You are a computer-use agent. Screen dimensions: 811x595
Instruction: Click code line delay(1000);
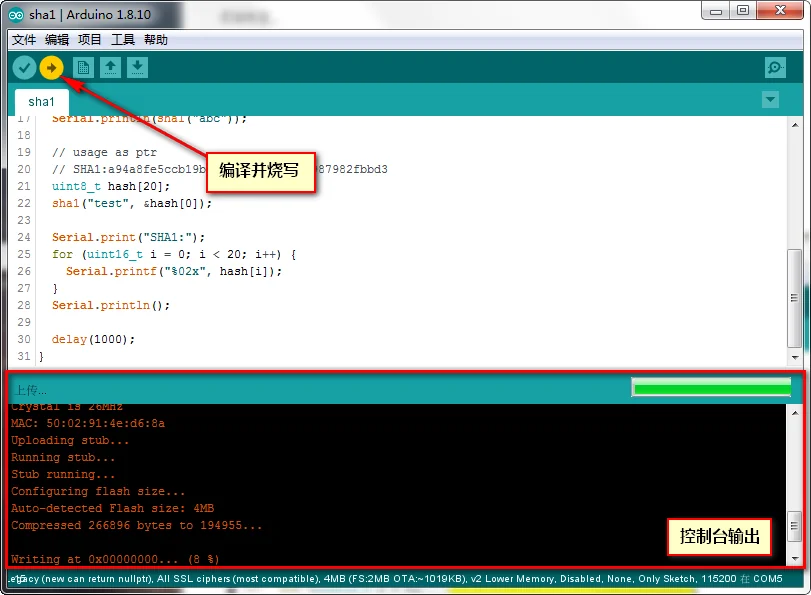click(x=93, y=339)
